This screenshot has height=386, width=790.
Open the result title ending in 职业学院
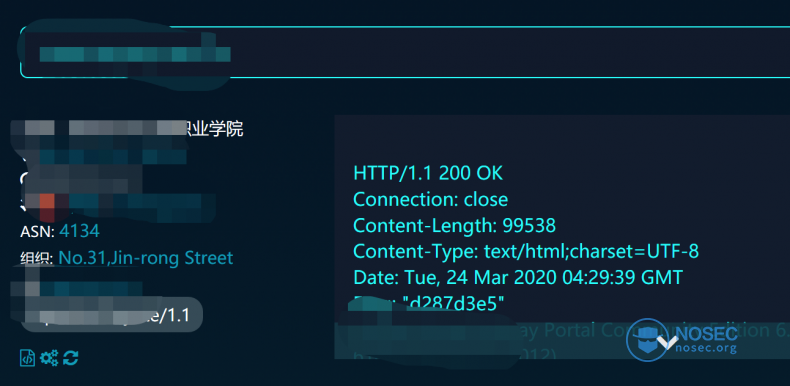[x=127, y=128]
